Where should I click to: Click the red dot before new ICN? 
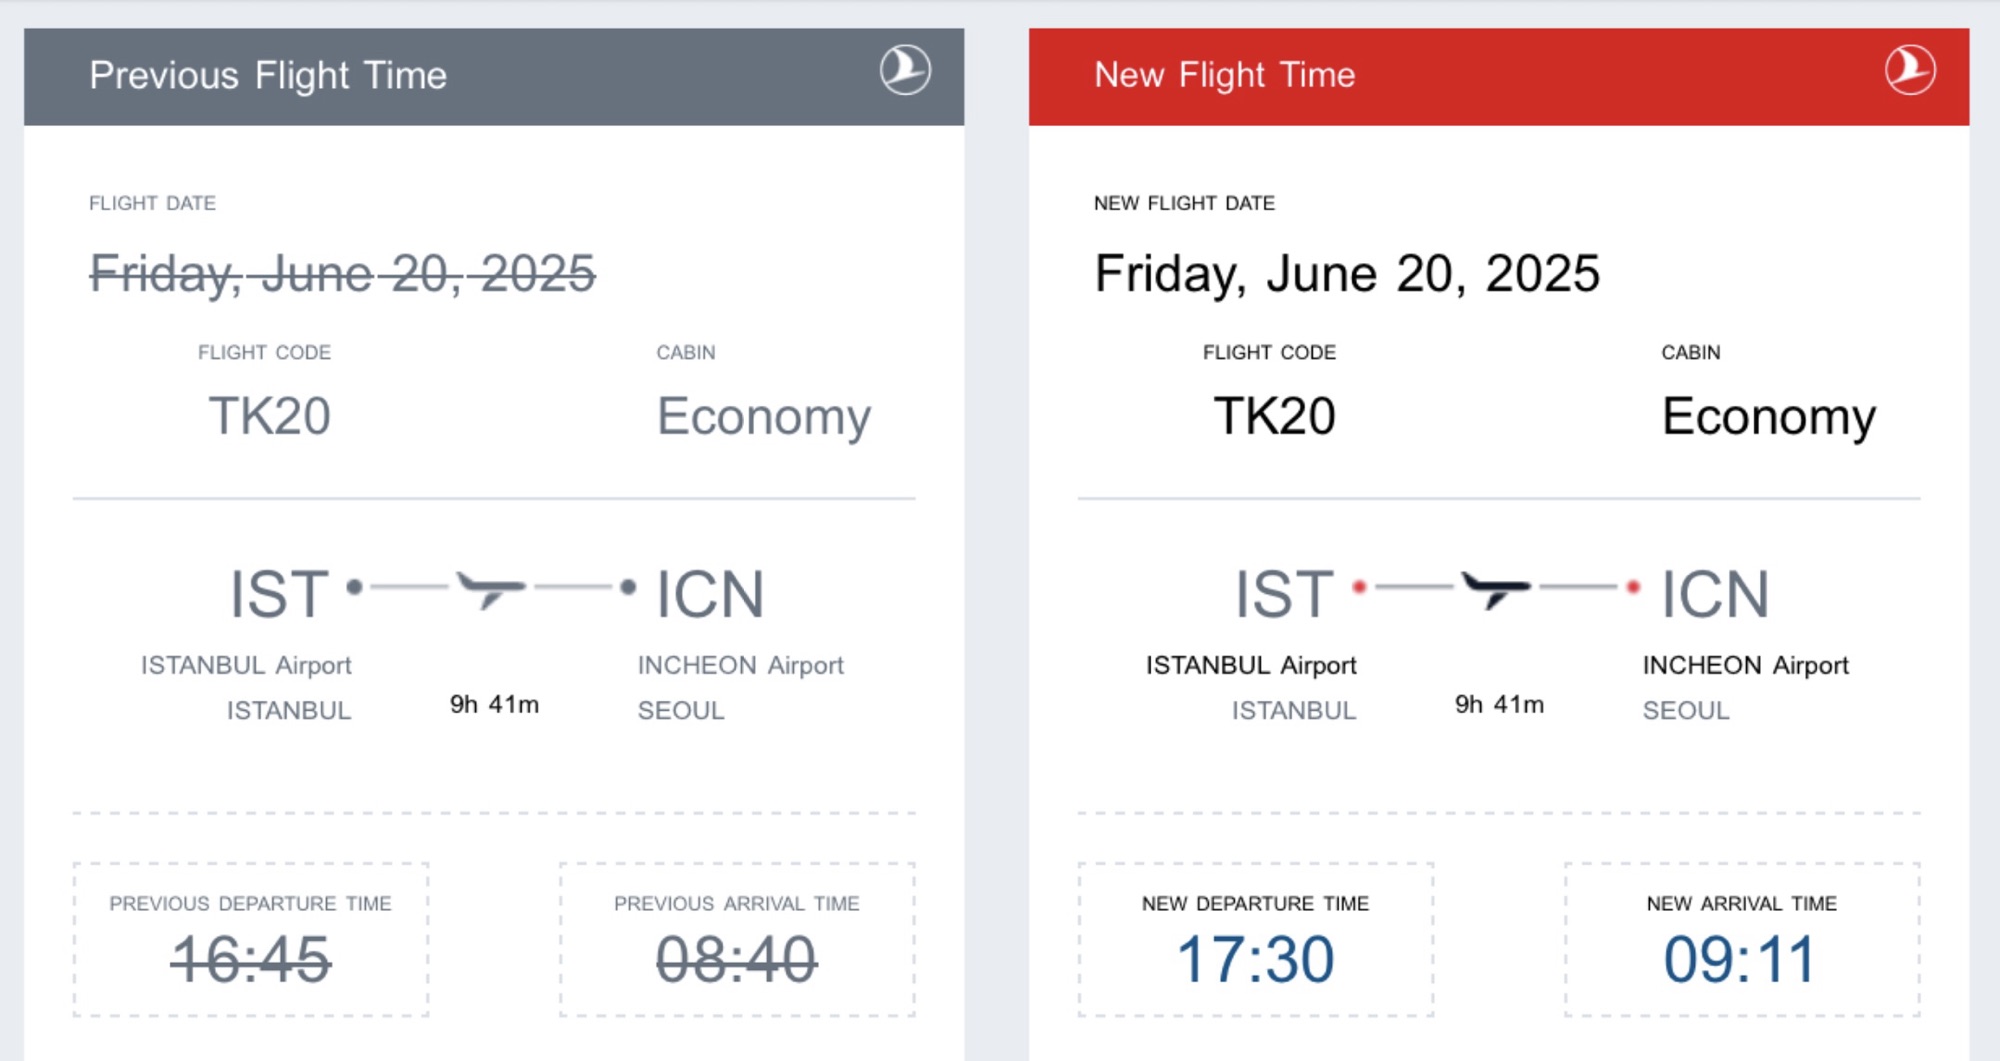[1633, 587]
